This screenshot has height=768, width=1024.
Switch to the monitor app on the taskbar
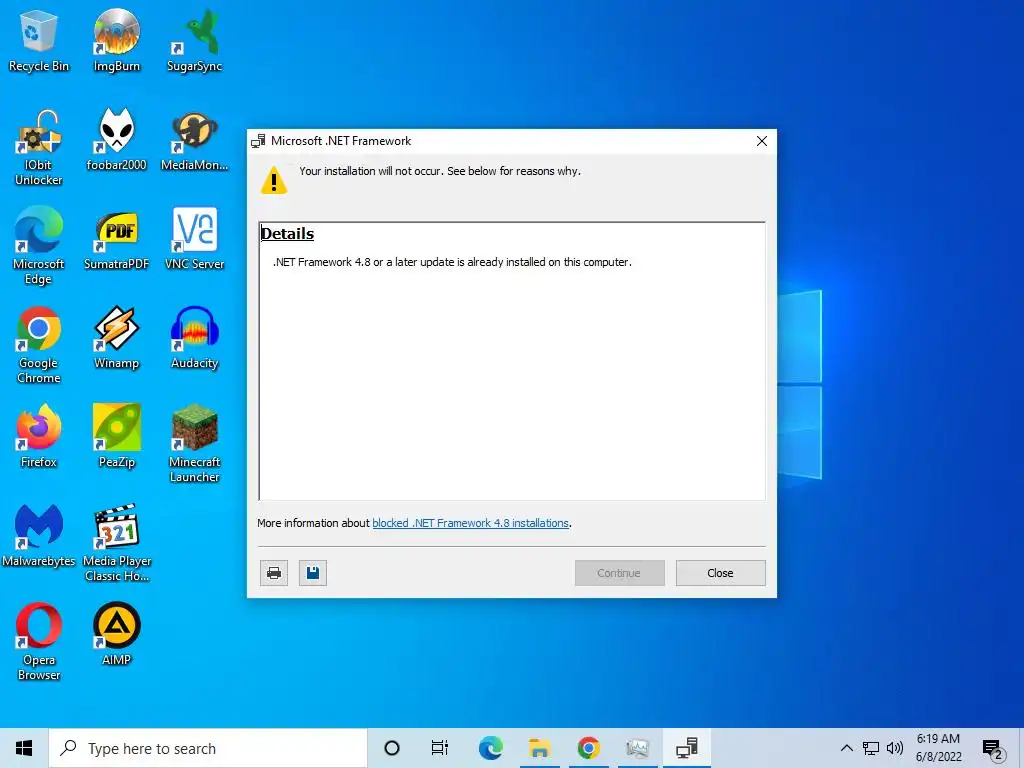coord(637,748)
